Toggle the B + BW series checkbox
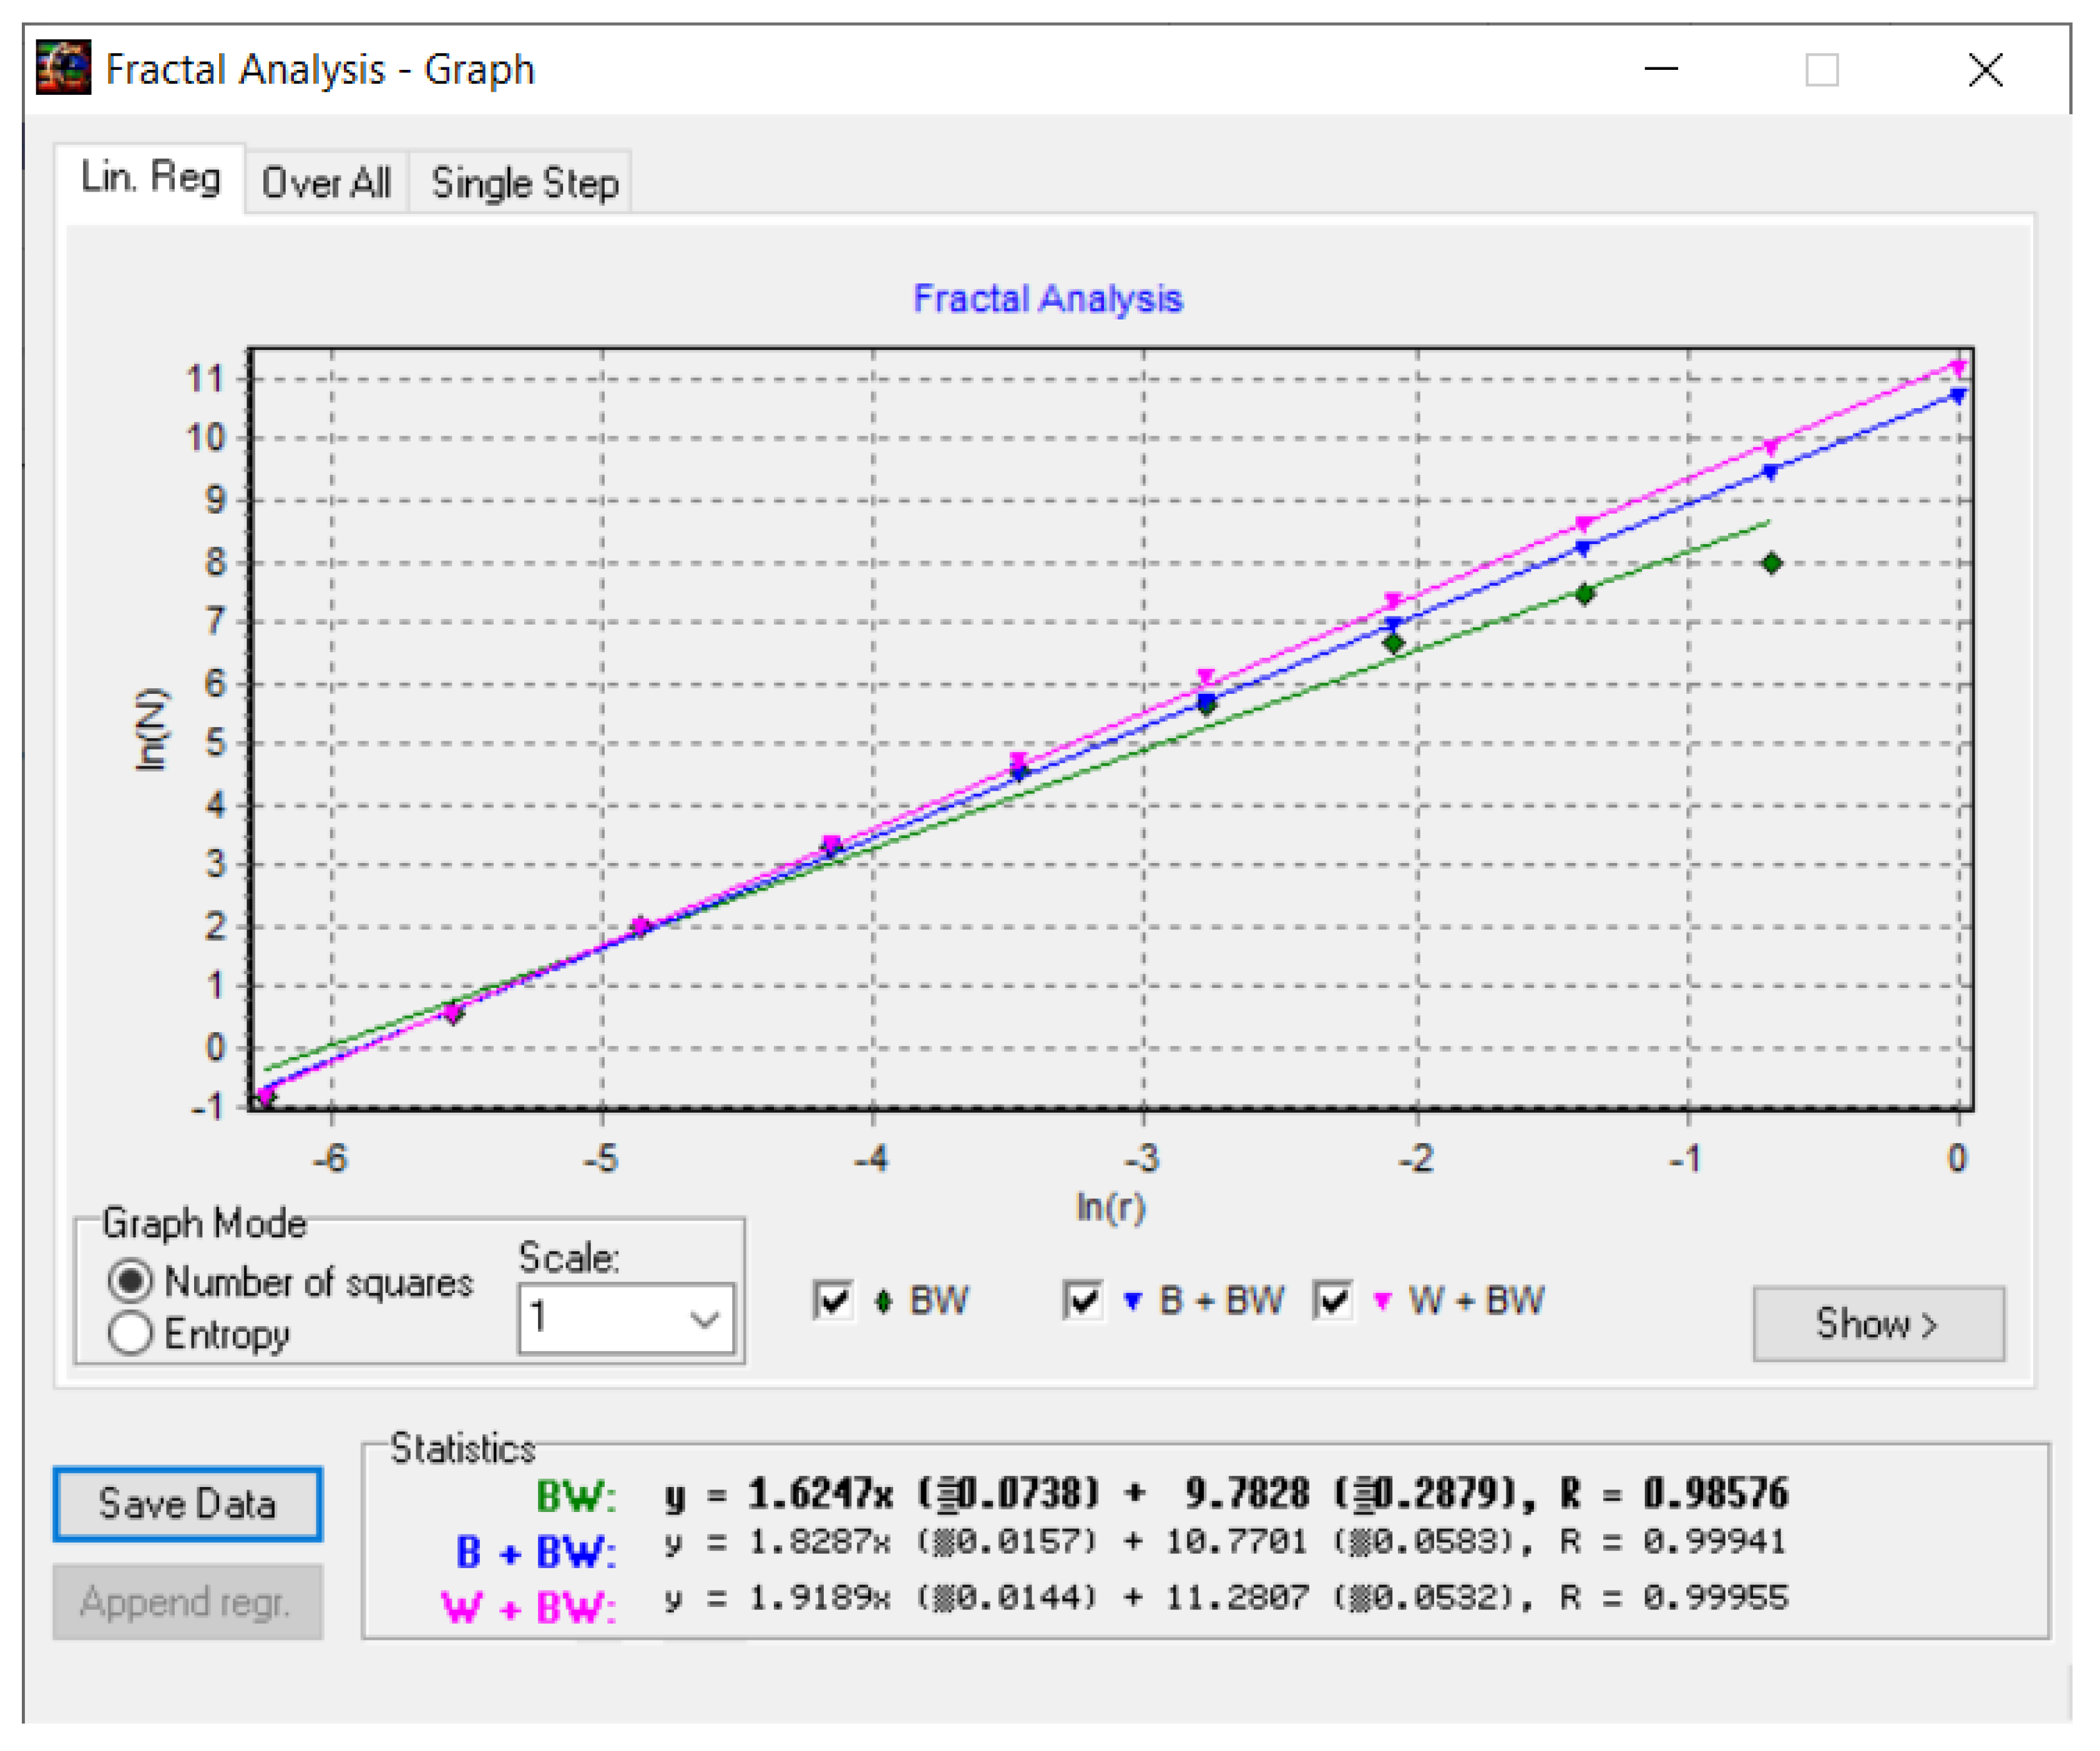This screenshot has width=2100, height=1751. pyautogui.click(x=1082, y=1301)
